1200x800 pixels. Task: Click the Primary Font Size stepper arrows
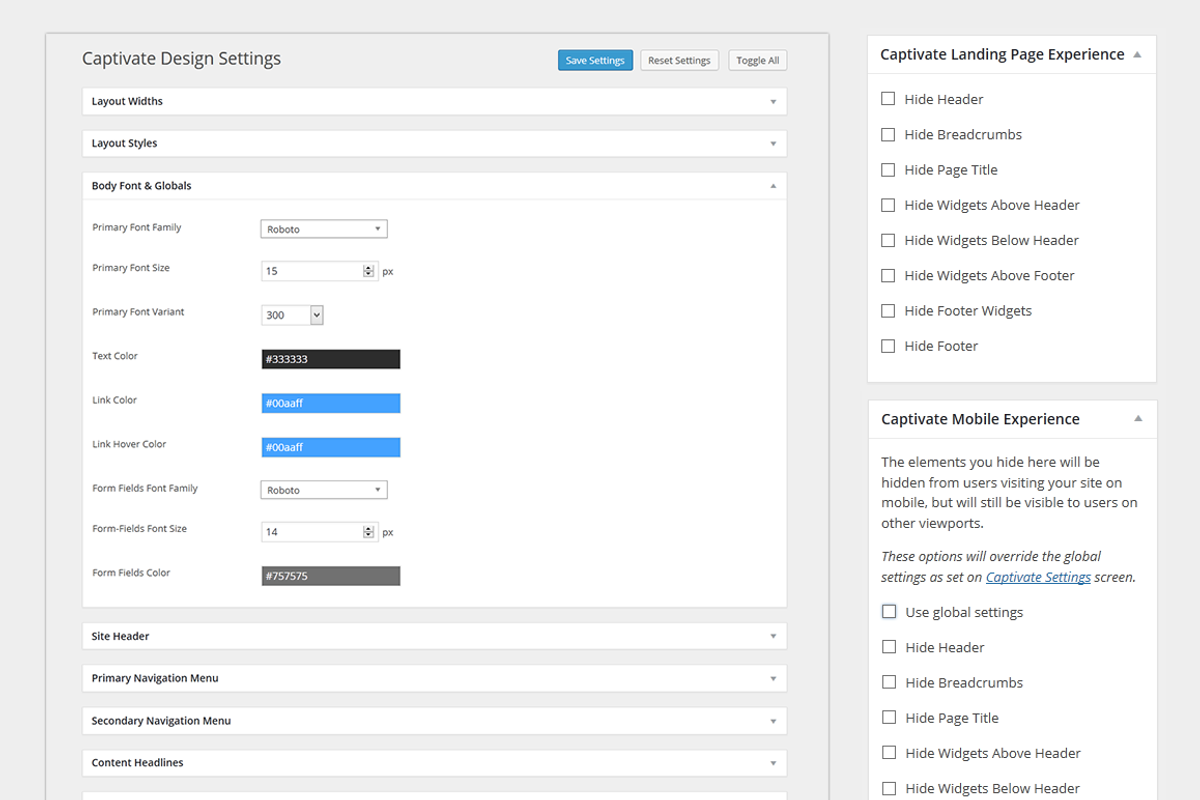pyautogui.click(x=368, y=271)
